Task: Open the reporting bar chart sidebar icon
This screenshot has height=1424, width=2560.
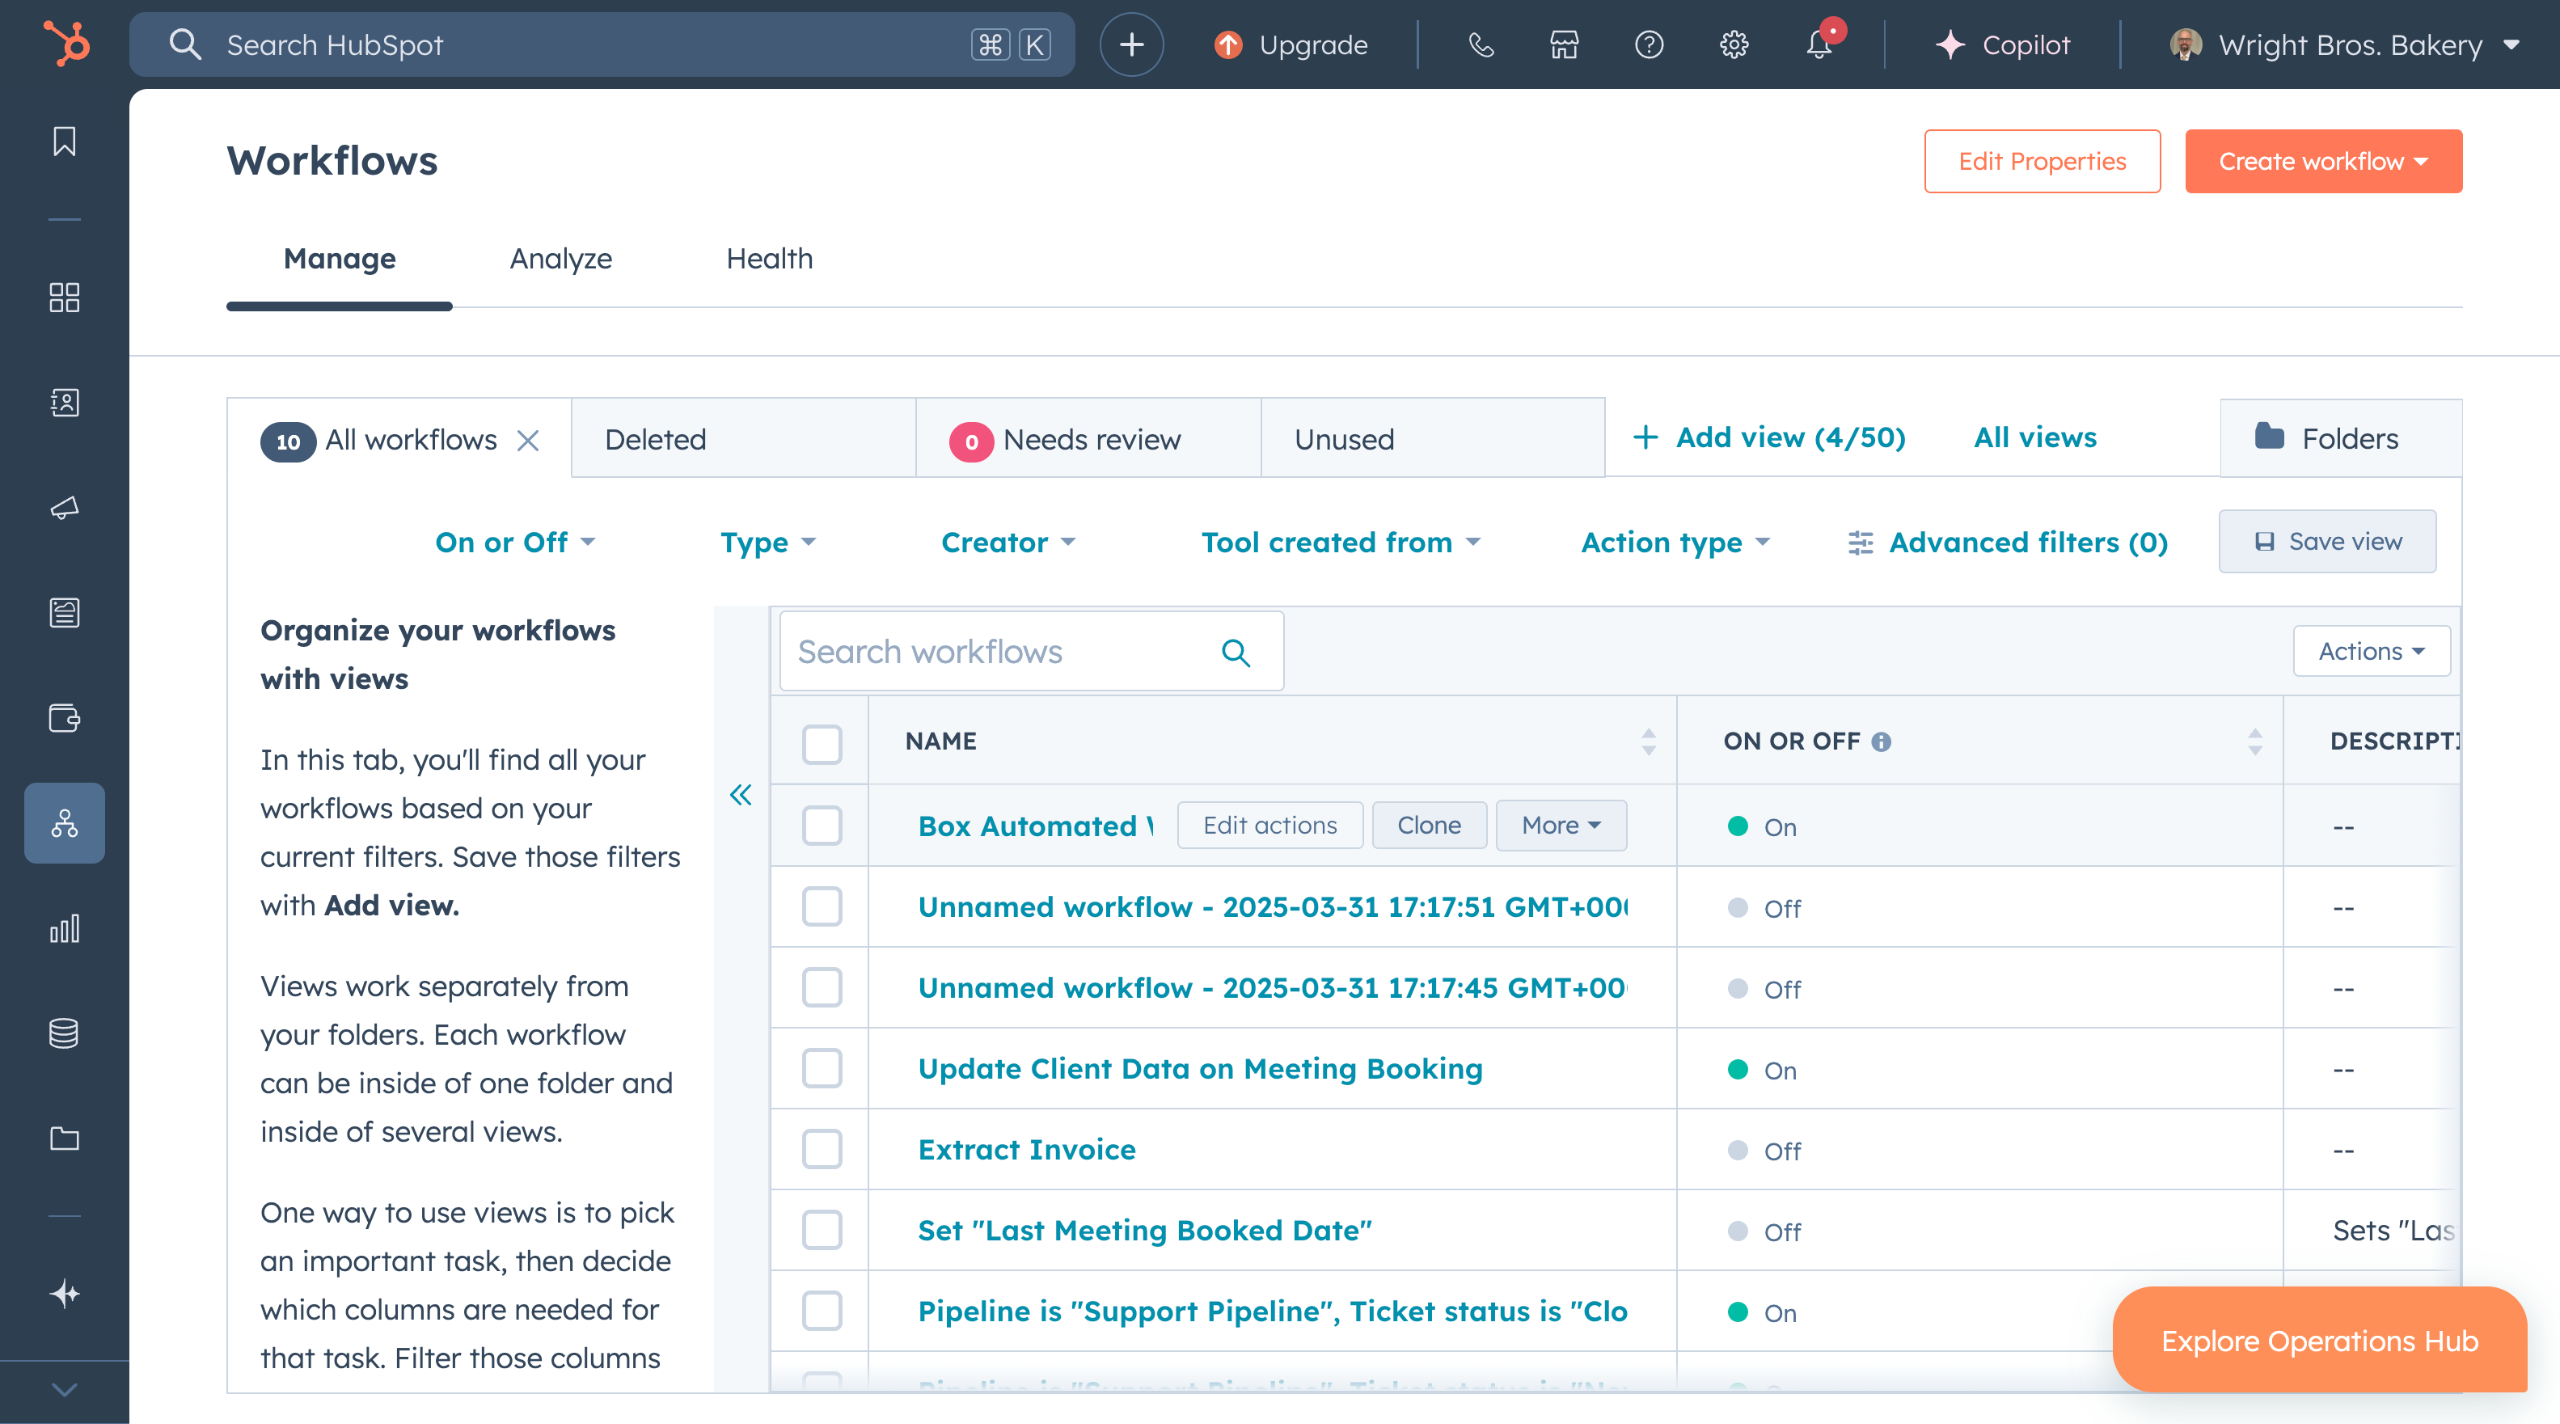Action: coord(64,928)
